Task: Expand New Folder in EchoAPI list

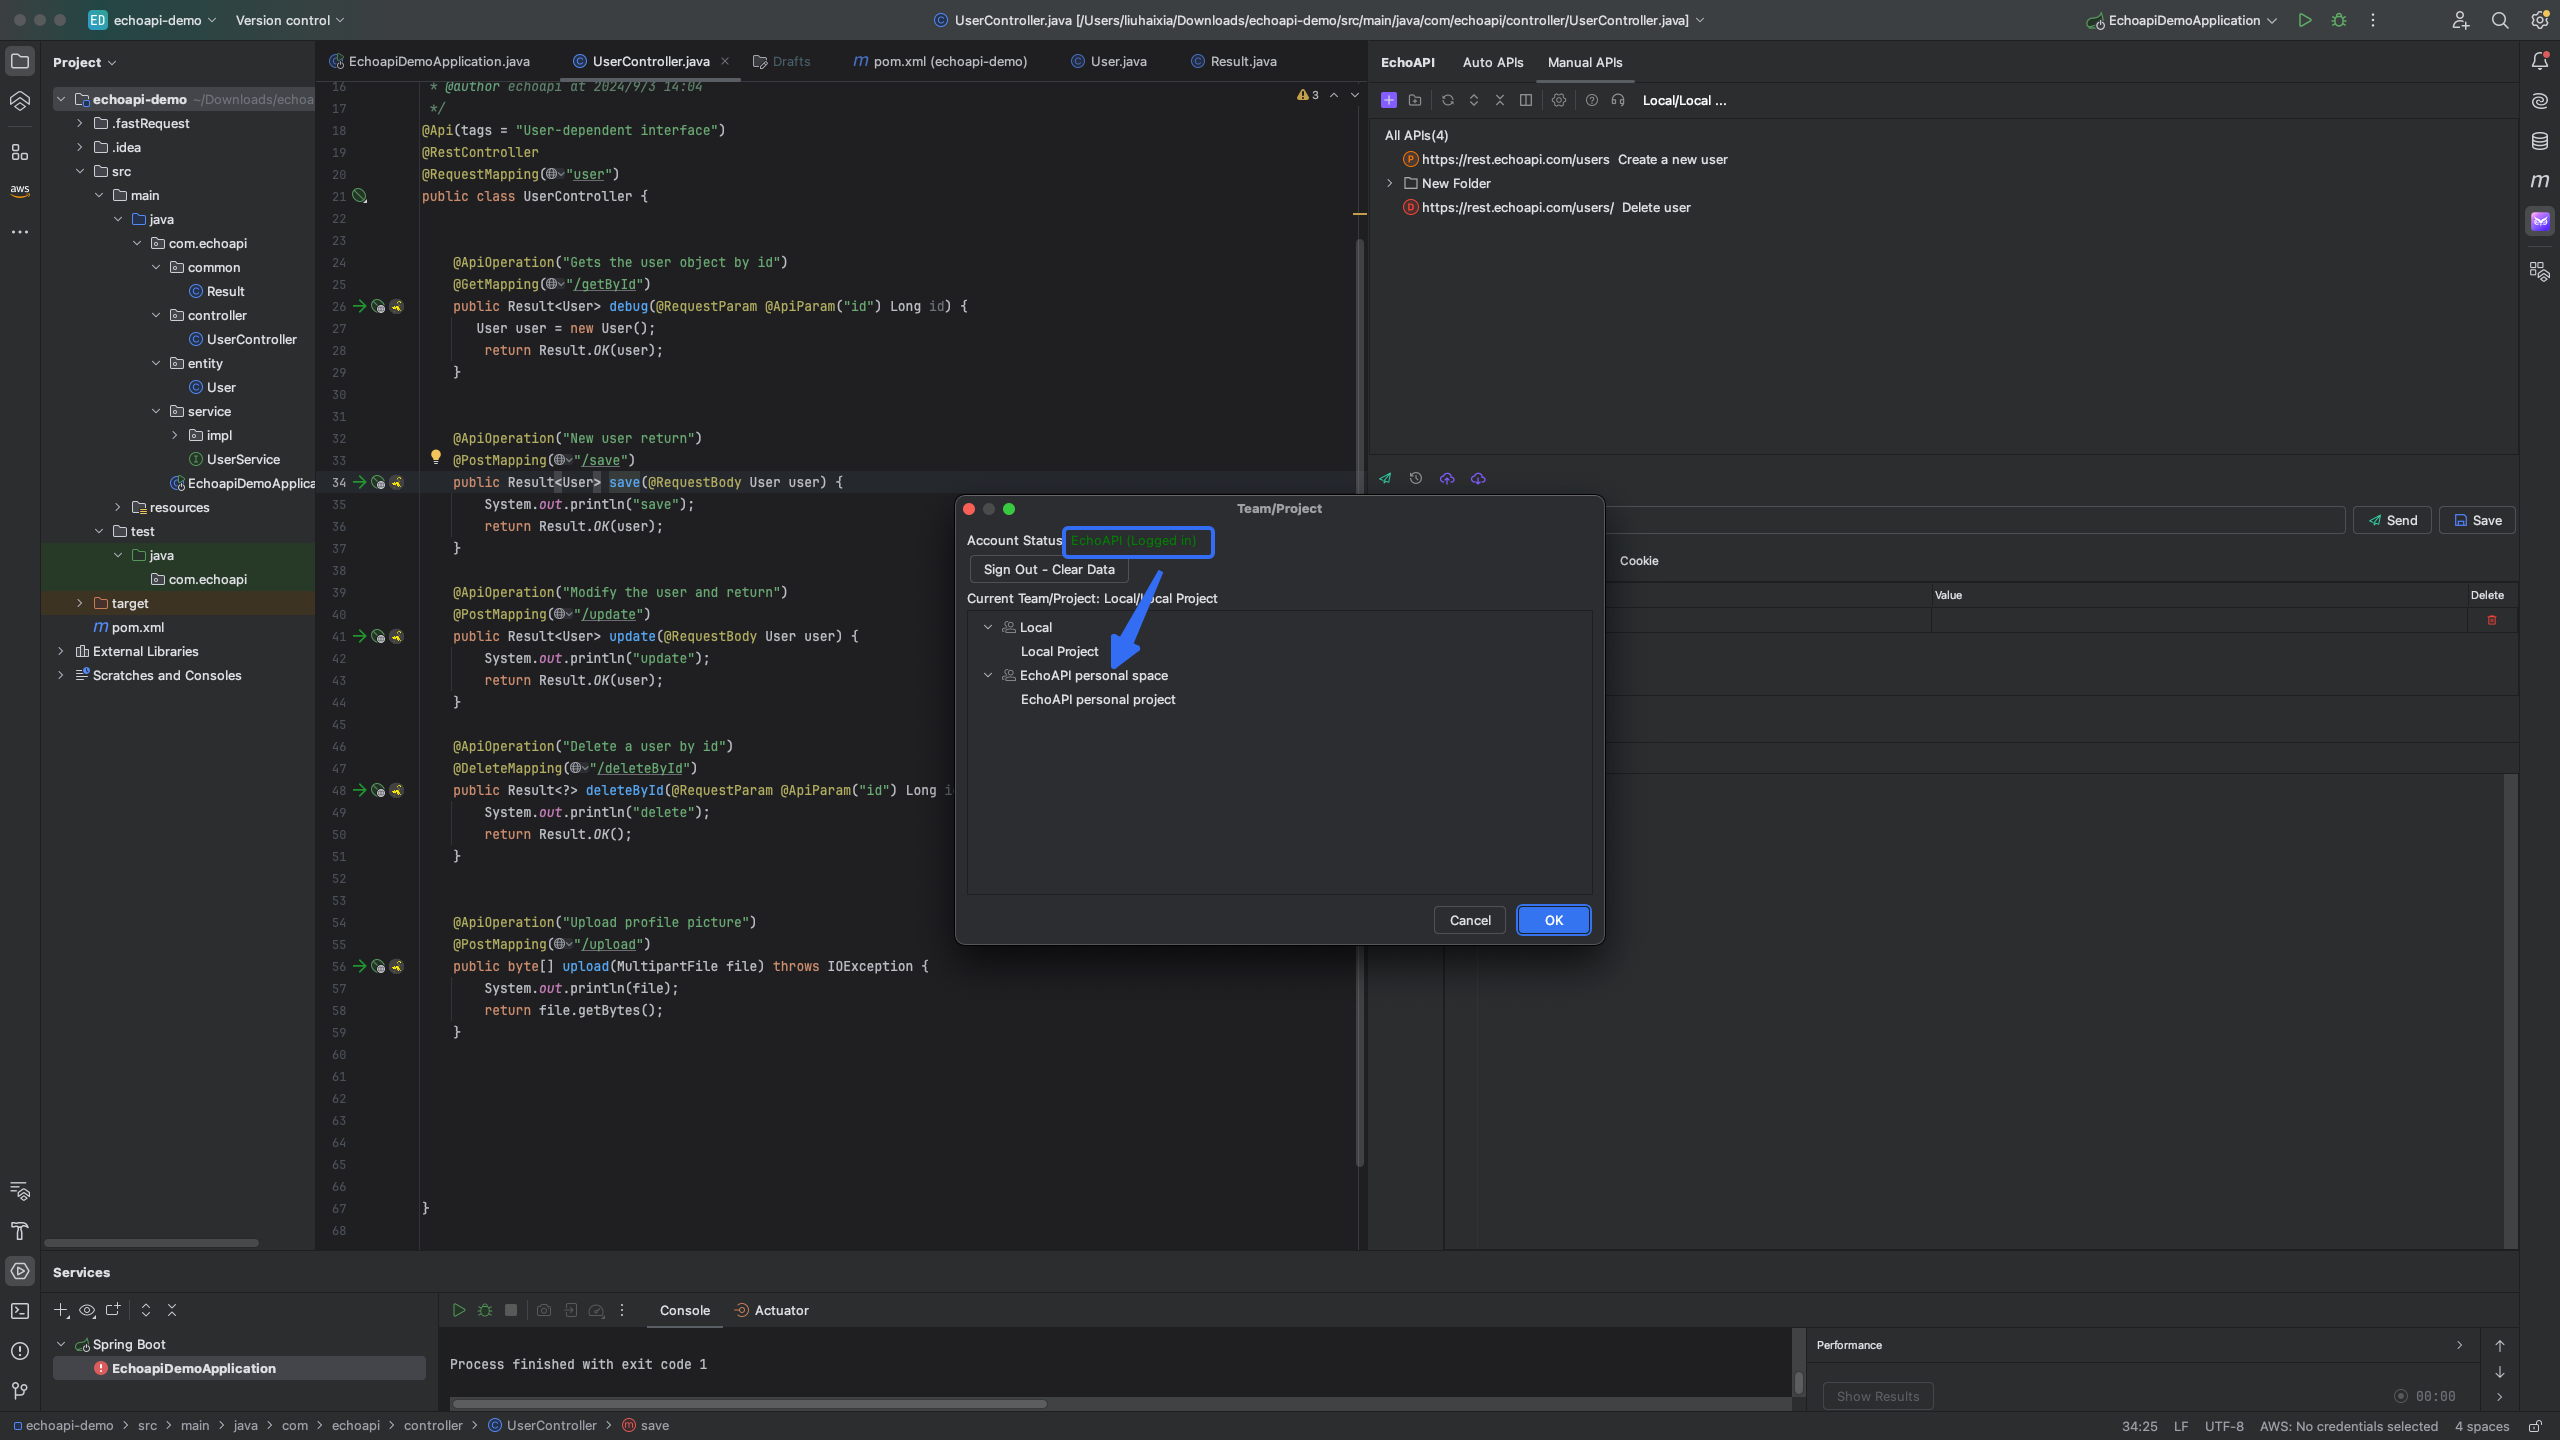Action: (1389, 183)
